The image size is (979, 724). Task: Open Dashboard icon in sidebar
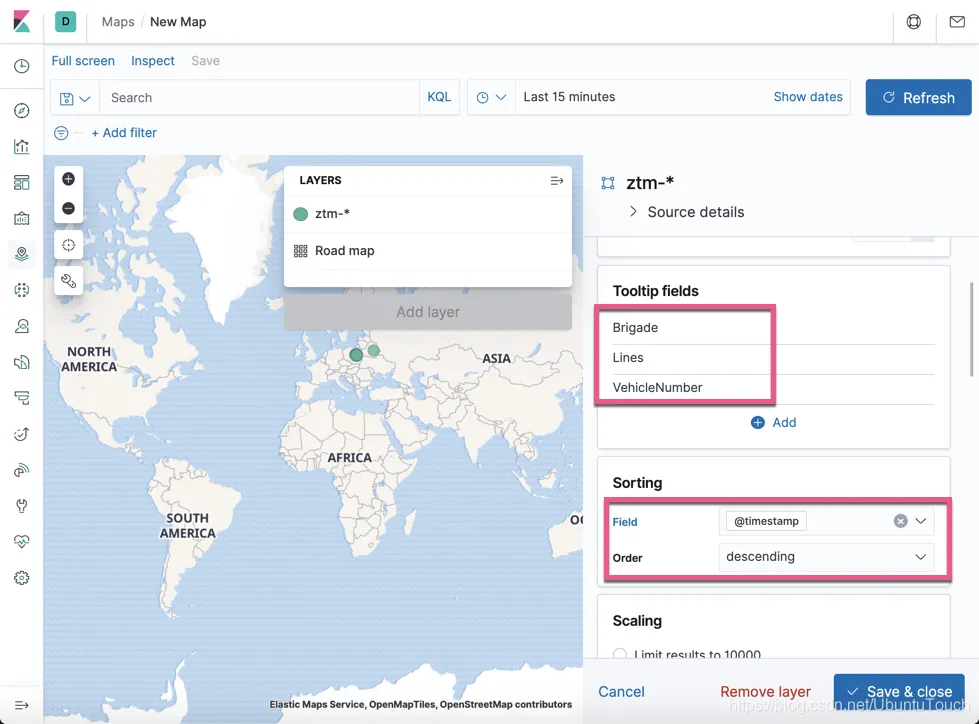pyautogui.click(x=22, y=182)
